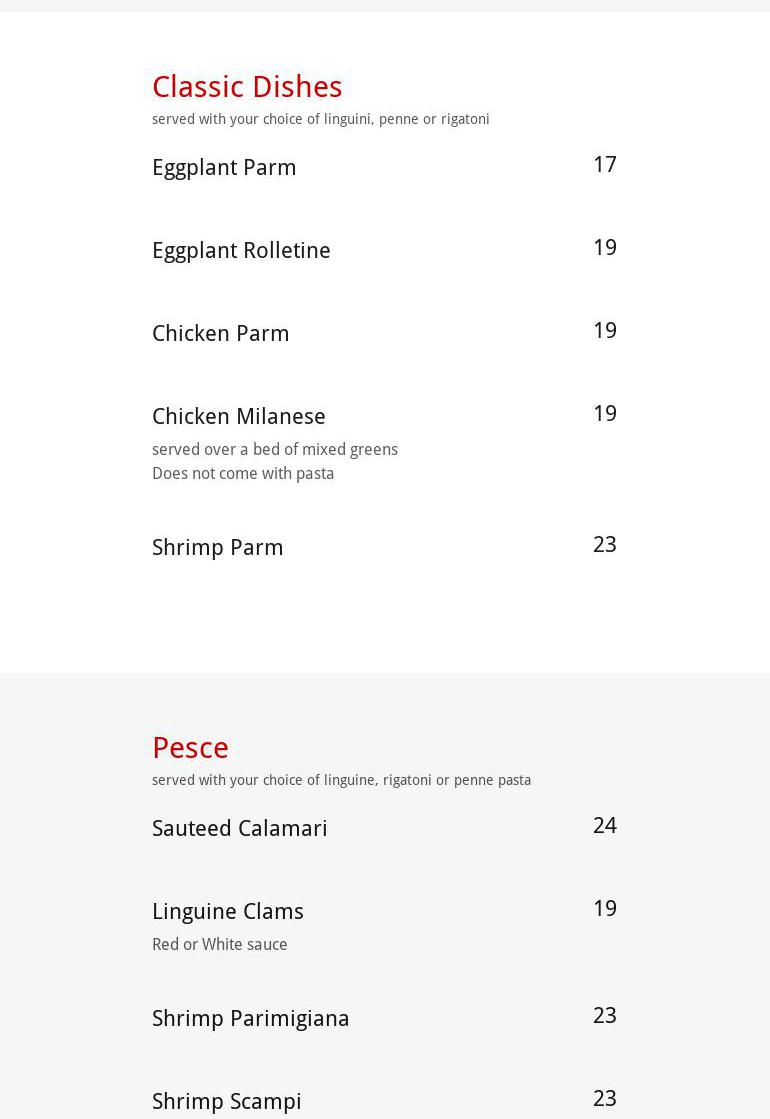Choose the Chicken Milanese menu item
The image size is (770, 1119).
(238, 416)
